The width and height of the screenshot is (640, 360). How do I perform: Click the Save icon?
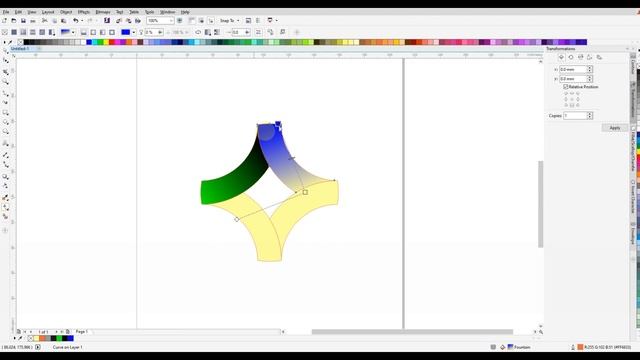click(23, 20)
